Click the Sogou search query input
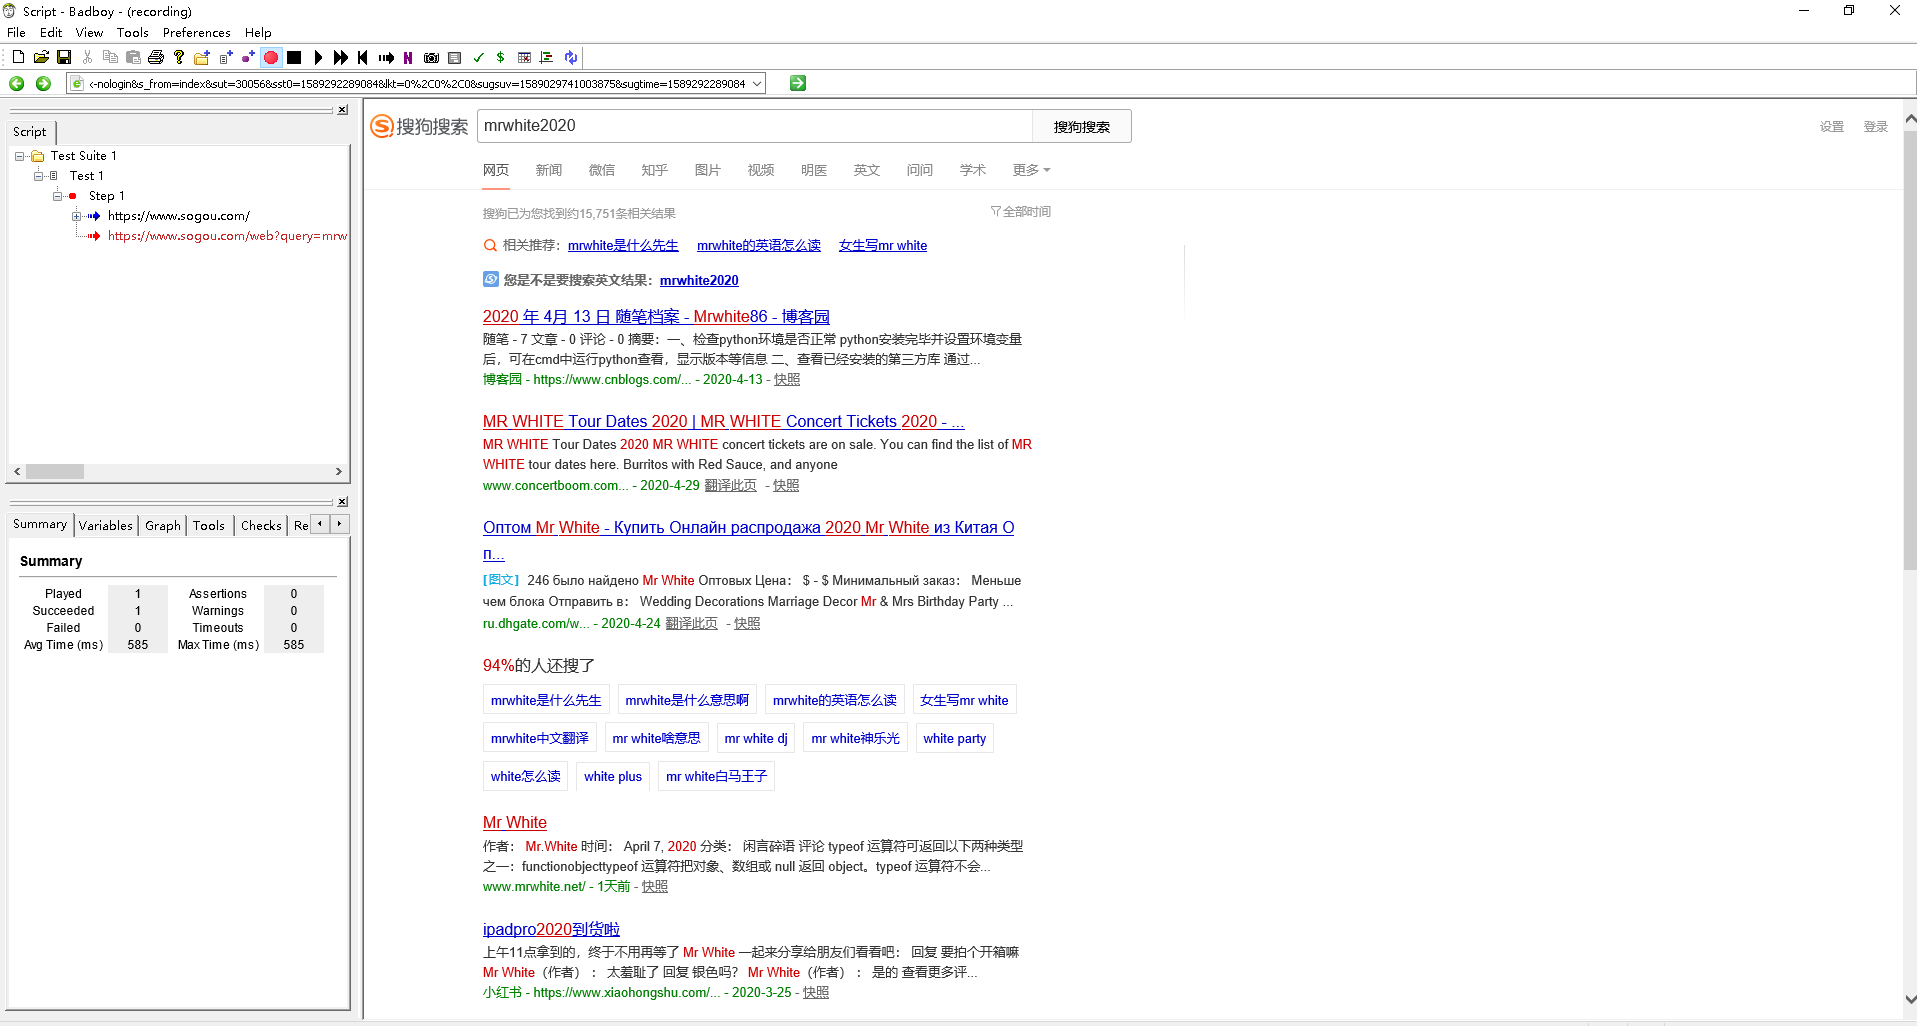The height and width of the screenshot is (1026, 1917). pos(754,126)
